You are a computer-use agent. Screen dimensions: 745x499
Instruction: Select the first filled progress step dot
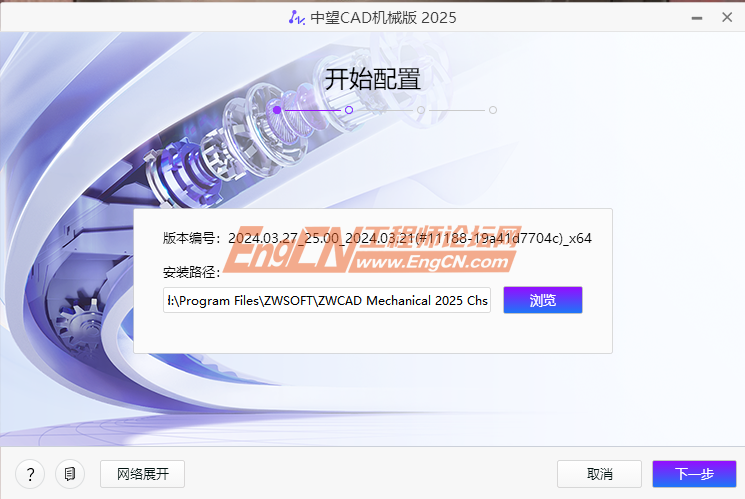(x=277, y=110)
